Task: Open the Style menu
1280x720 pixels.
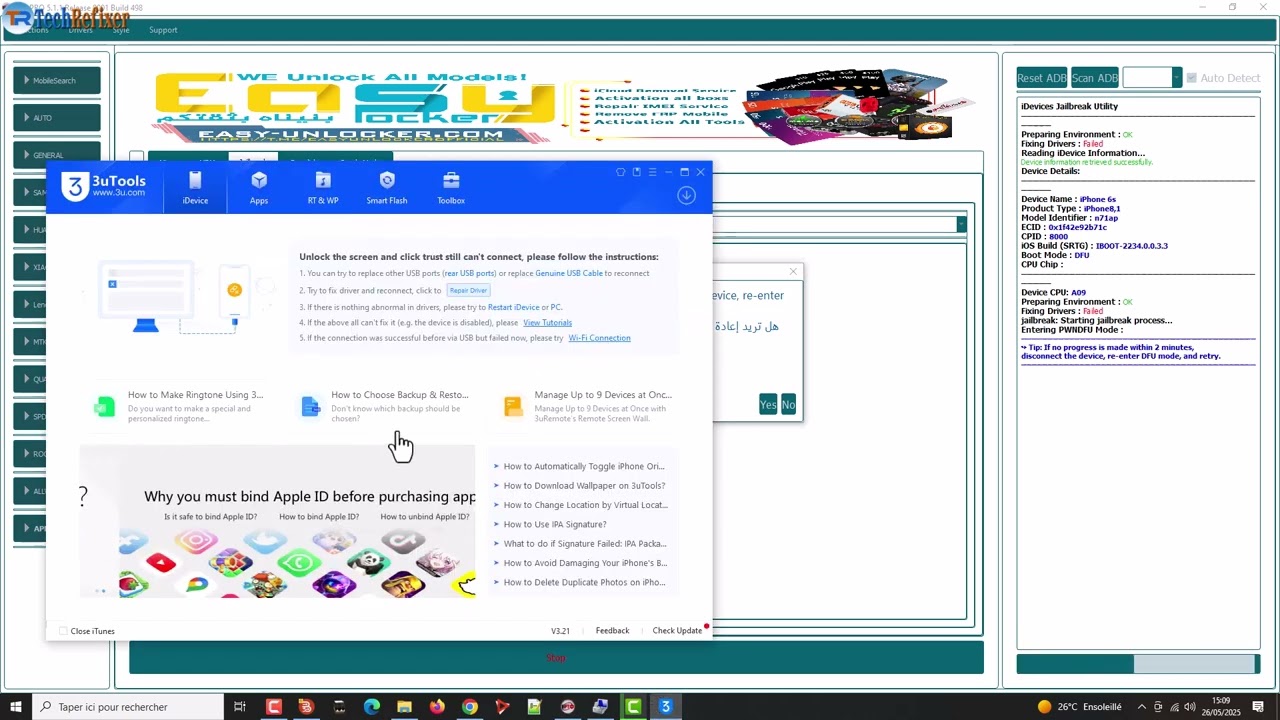Action: coord(121,30)
